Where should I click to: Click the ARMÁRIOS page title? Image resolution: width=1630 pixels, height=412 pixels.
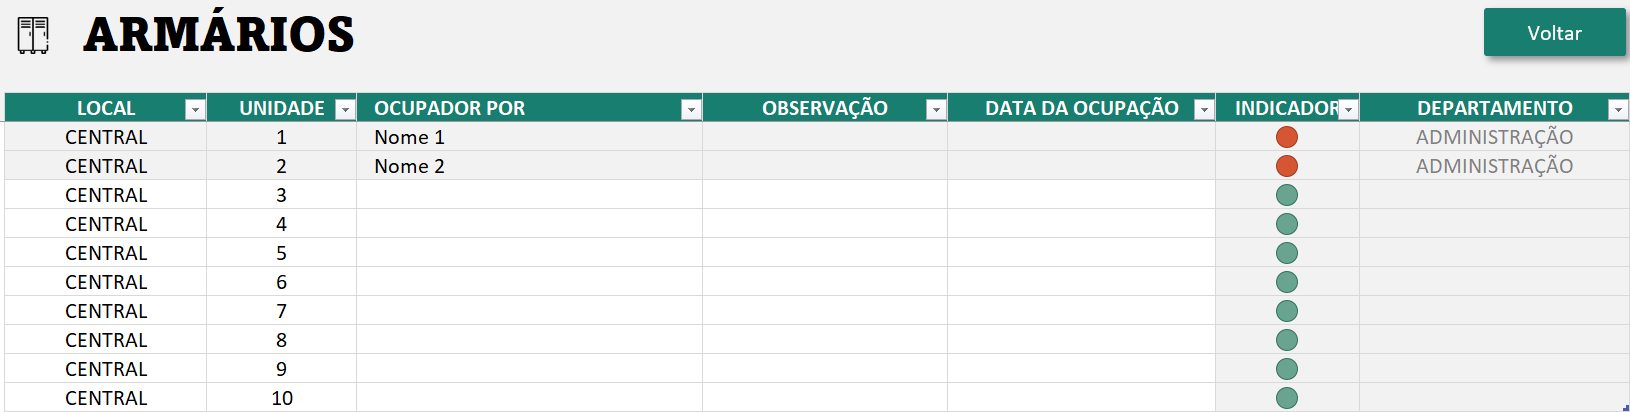coord(219,34)
